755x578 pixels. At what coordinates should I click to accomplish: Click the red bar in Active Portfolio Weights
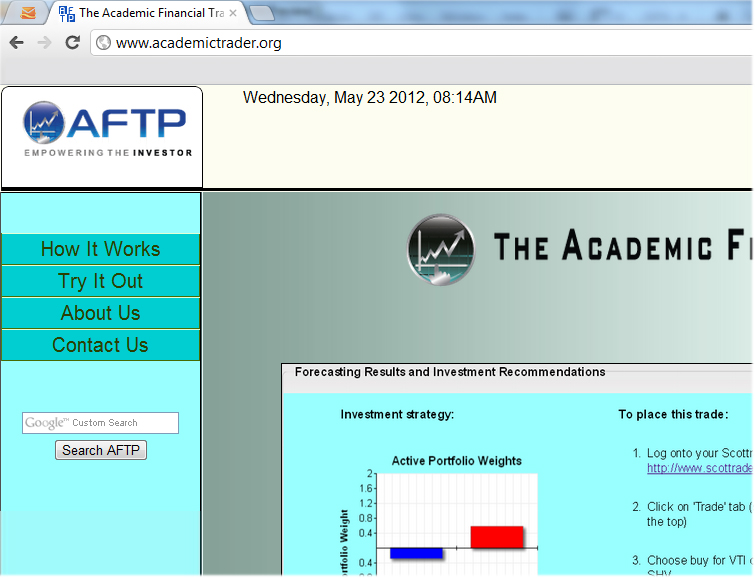497,537
